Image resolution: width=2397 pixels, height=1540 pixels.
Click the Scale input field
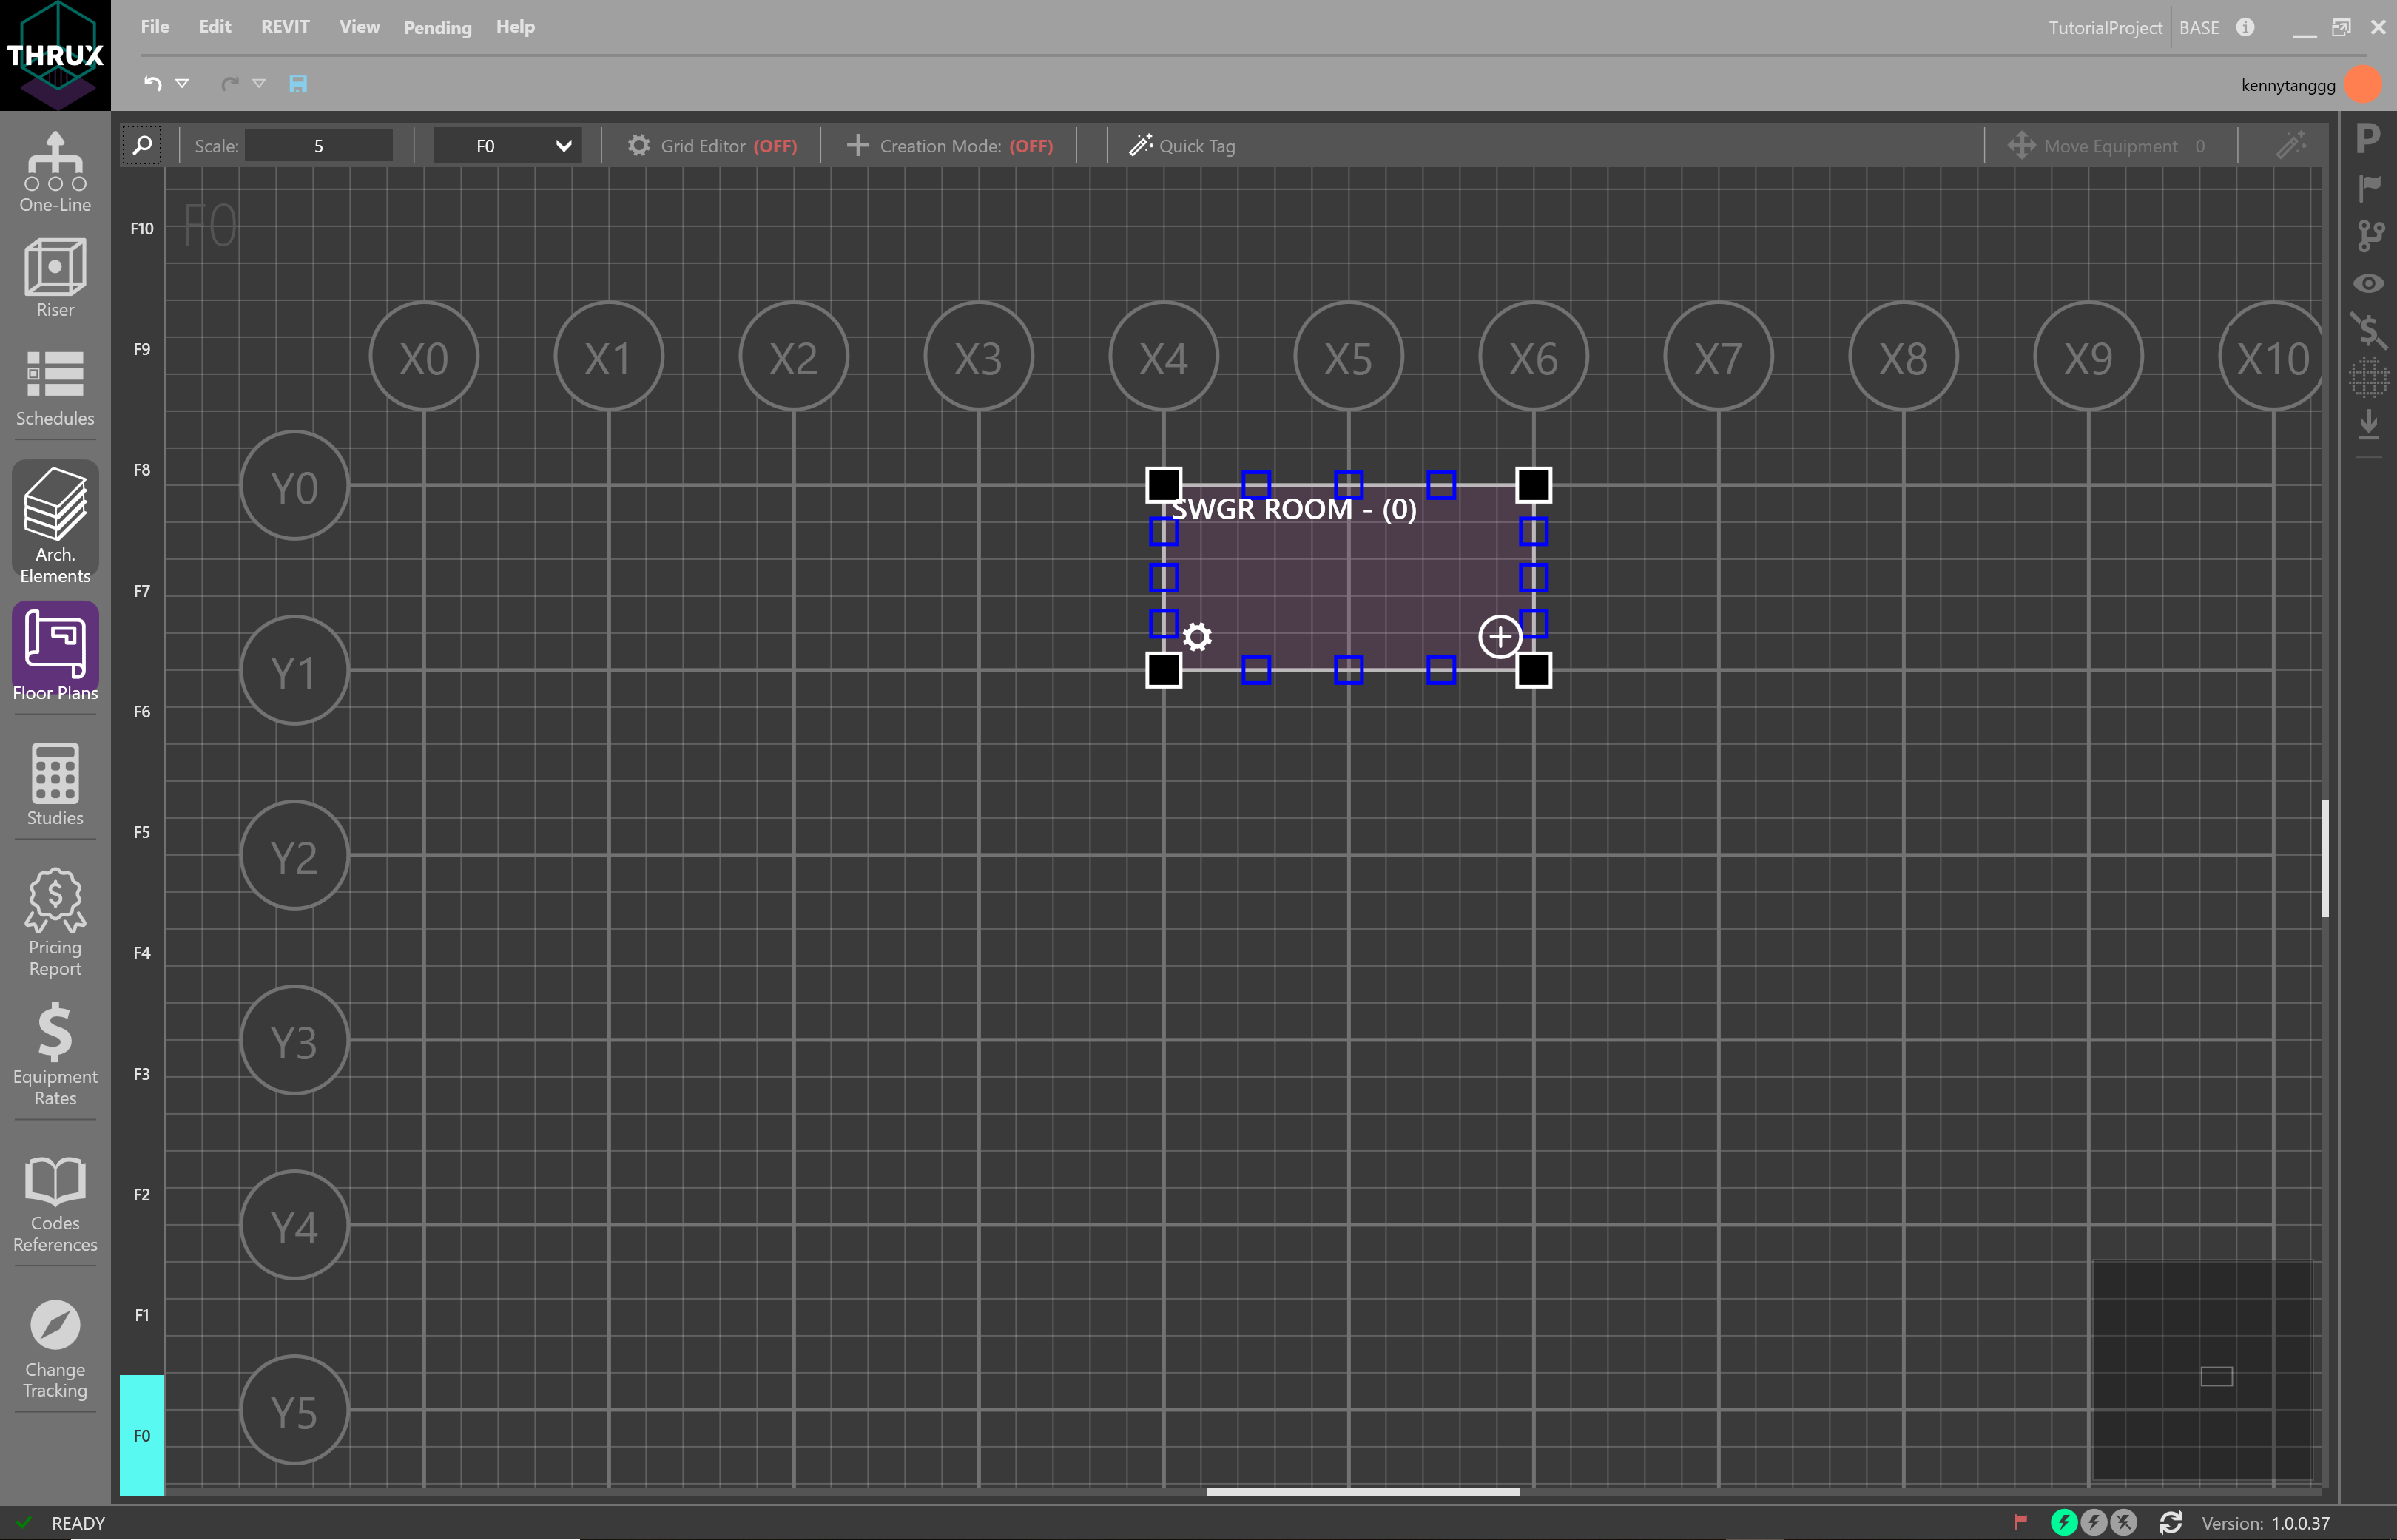318,146
